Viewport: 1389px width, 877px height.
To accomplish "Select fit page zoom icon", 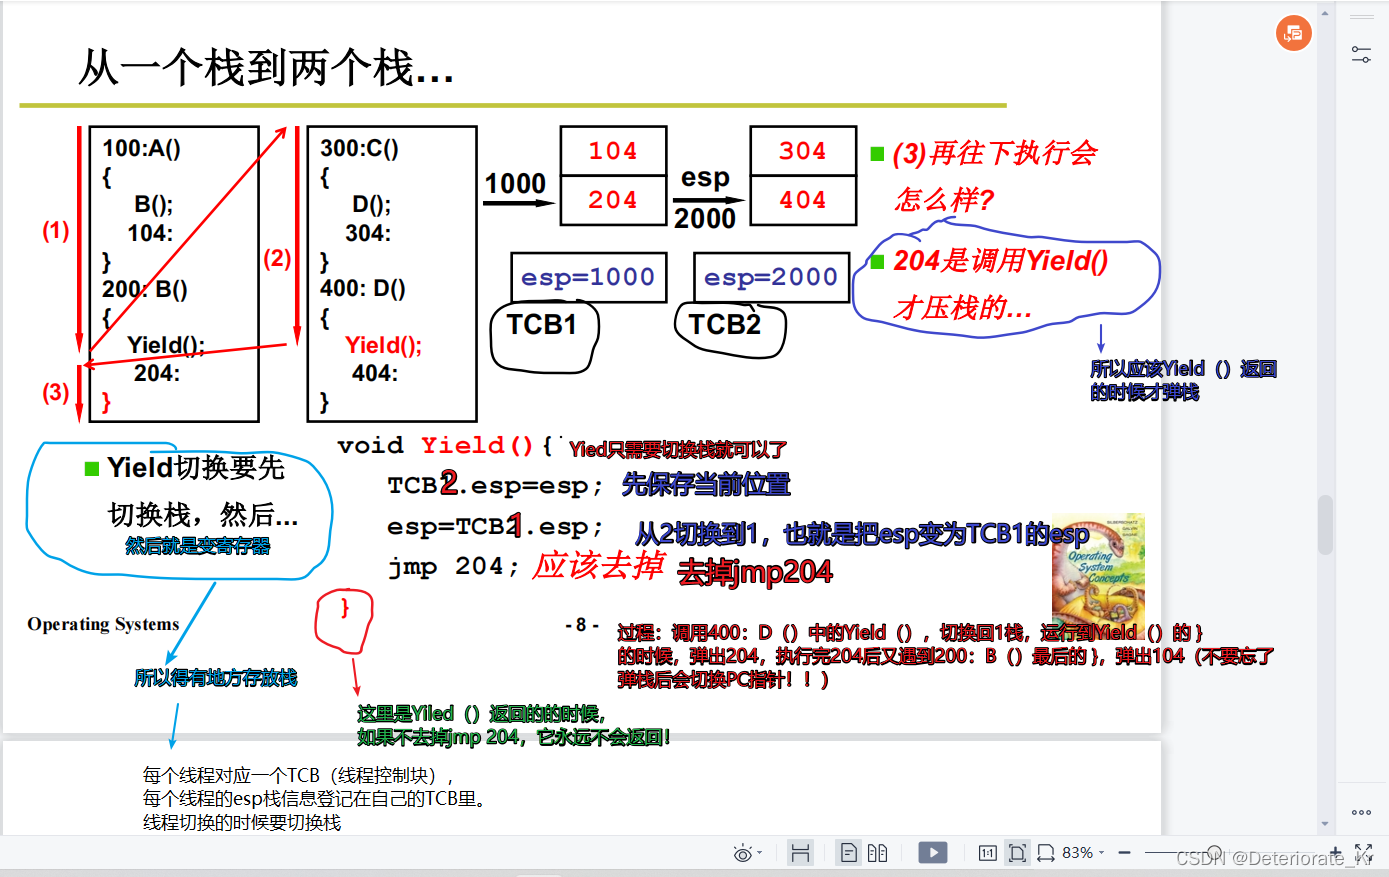I will [x=1017, y=853].
